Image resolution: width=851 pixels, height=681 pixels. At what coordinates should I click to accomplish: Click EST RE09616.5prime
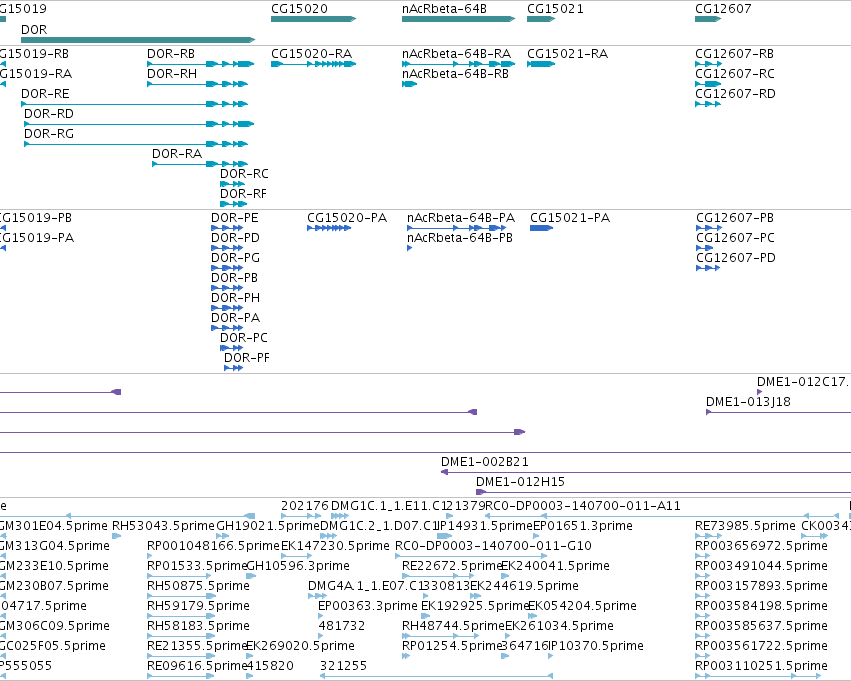(x=197, y=666)
